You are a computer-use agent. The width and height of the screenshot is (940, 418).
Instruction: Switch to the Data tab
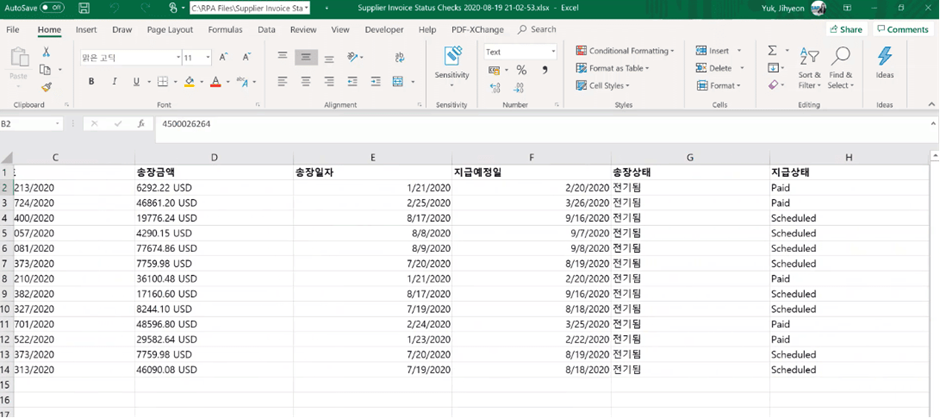[x=267, y=29]
